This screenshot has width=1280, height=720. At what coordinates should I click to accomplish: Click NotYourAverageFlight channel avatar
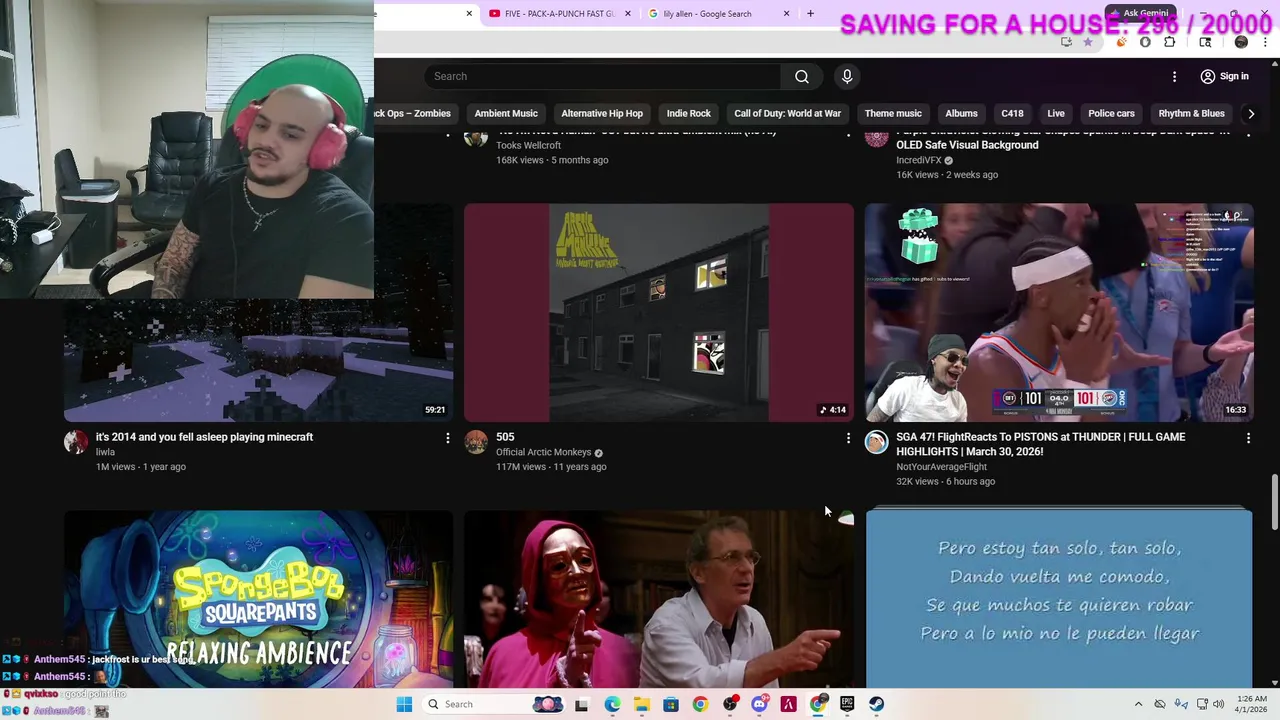pos(877,442)
